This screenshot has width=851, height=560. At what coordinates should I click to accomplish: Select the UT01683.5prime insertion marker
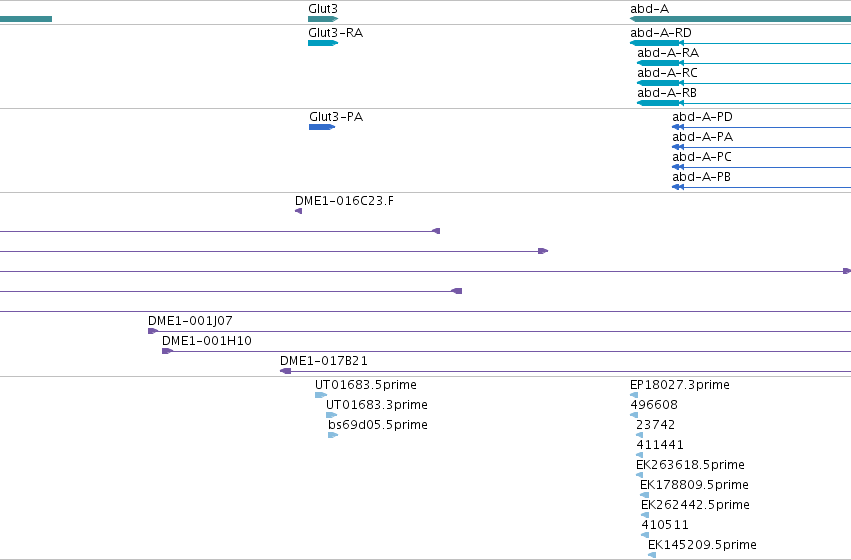[x=321, y=395]
